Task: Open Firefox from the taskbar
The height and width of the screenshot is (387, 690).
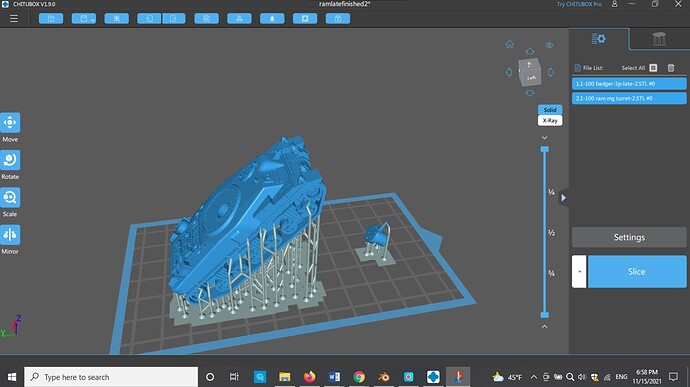Action: click(x=310, y=377)
